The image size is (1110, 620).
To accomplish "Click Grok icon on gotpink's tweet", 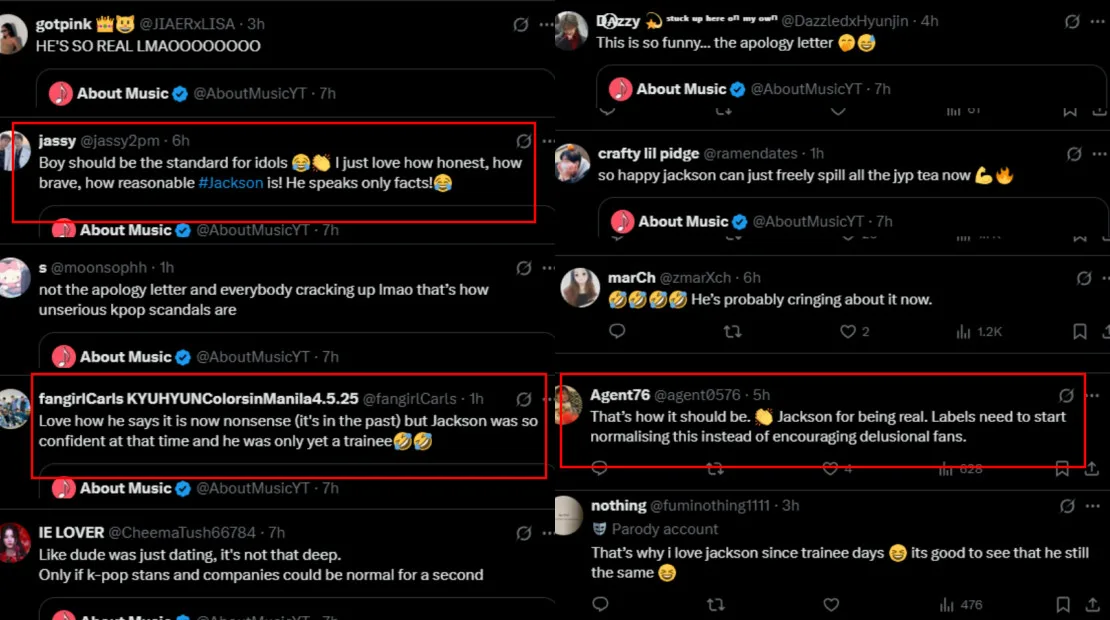I will click(x=521, y=24).
